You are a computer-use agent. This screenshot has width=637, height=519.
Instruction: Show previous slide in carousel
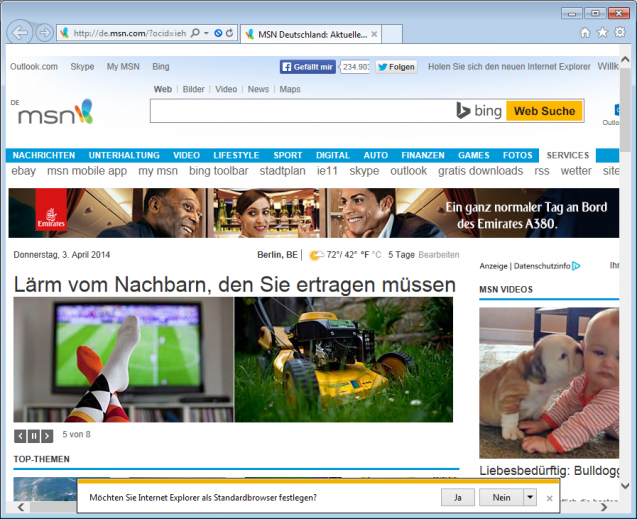pos(20,436)
